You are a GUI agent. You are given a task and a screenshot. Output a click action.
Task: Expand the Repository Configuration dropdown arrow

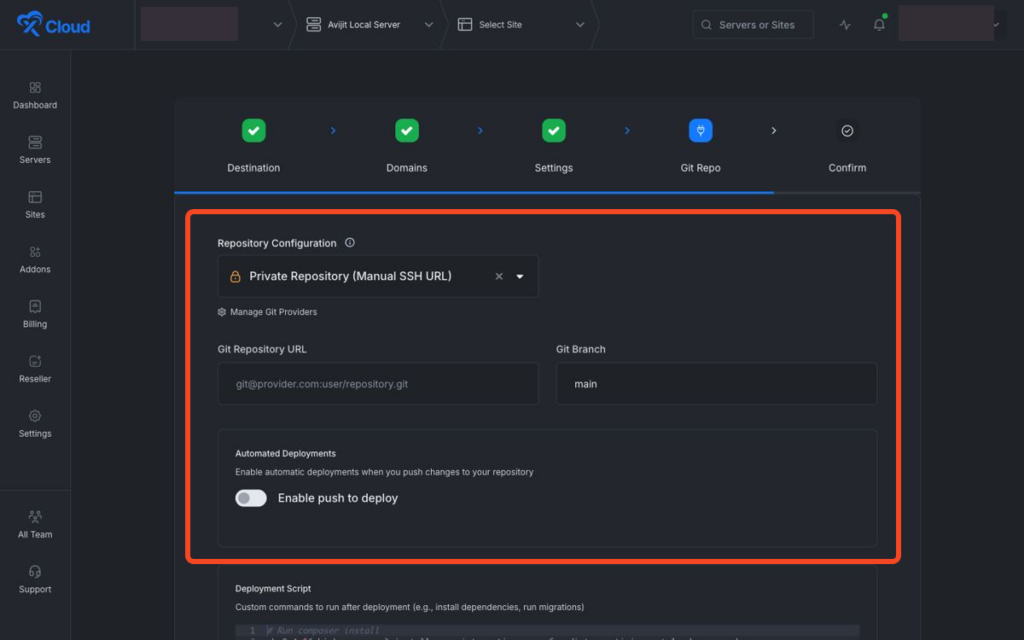tap(520, 276)
